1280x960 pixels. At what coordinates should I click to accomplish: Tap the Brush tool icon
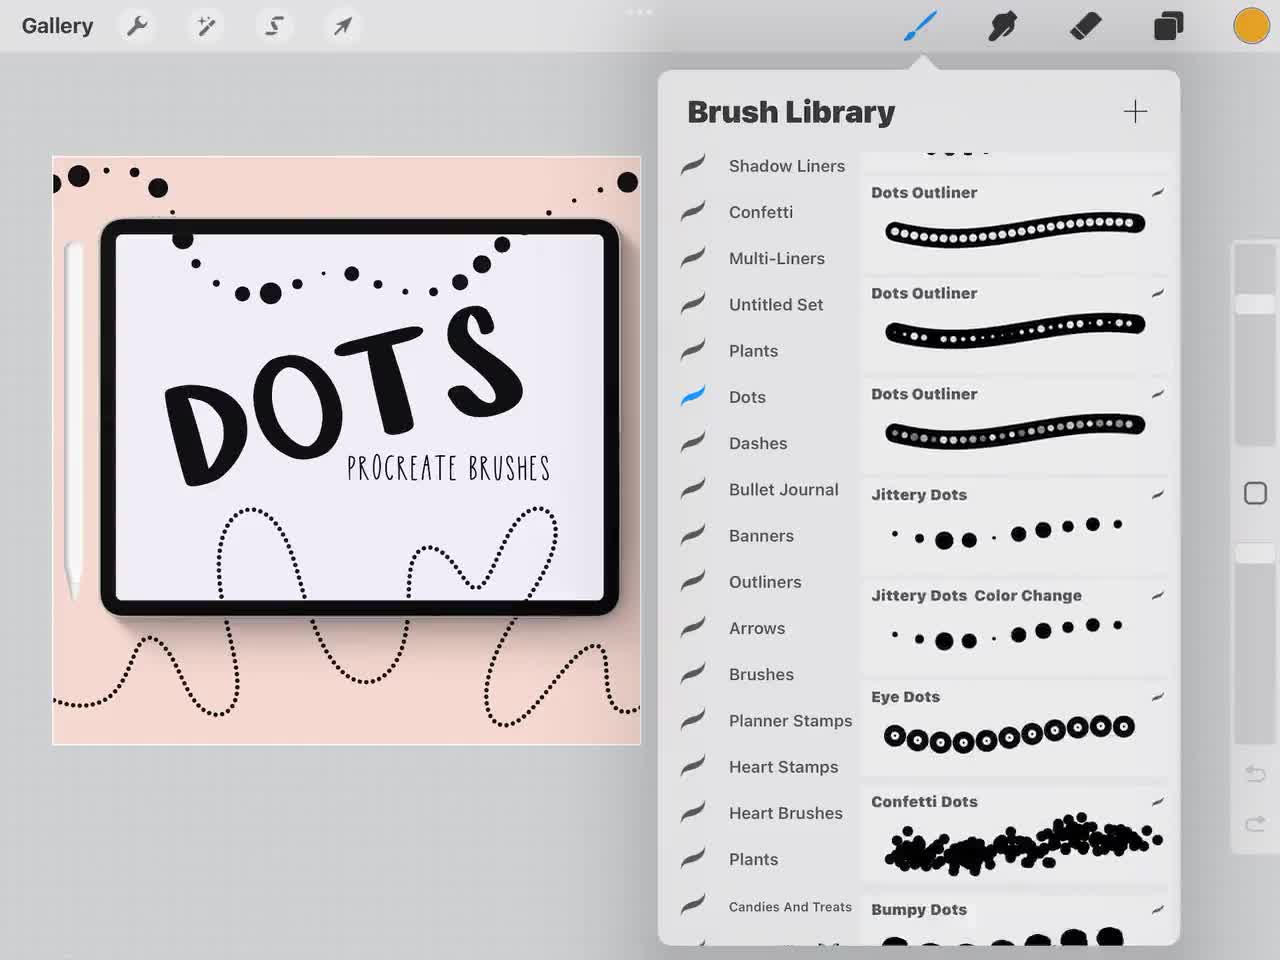coord(920,26)
